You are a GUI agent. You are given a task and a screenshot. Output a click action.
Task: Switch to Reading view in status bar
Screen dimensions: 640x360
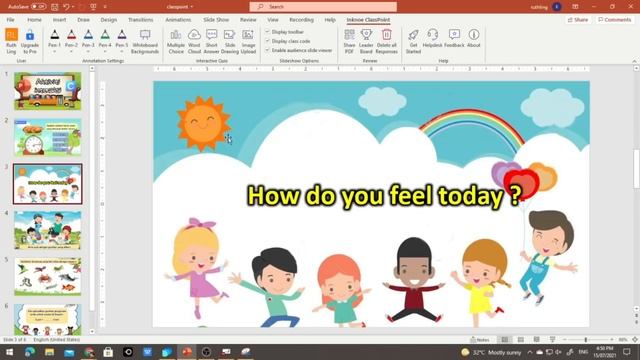click(537, 340)
